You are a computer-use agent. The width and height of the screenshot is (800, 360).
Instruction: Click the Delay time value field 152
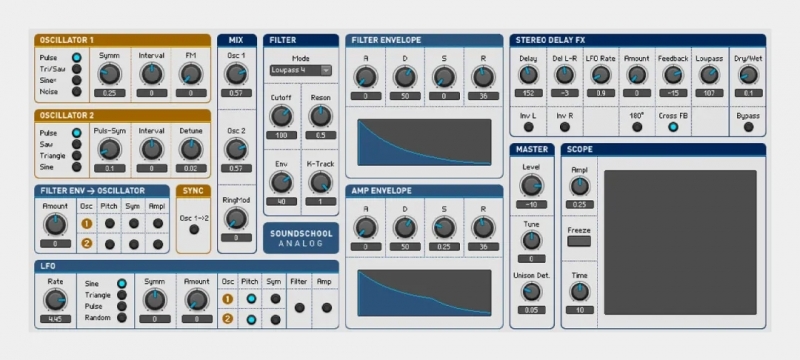(x=529, y=93)
